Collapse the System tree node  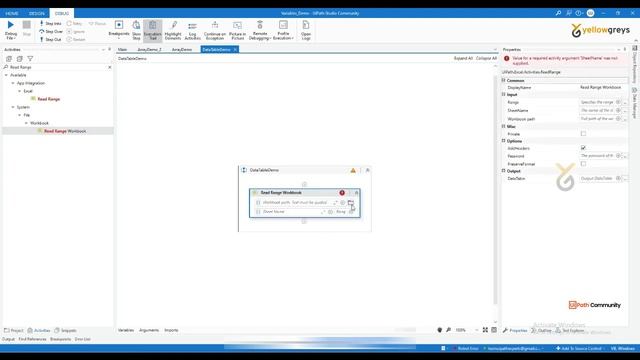pos(13,107)
